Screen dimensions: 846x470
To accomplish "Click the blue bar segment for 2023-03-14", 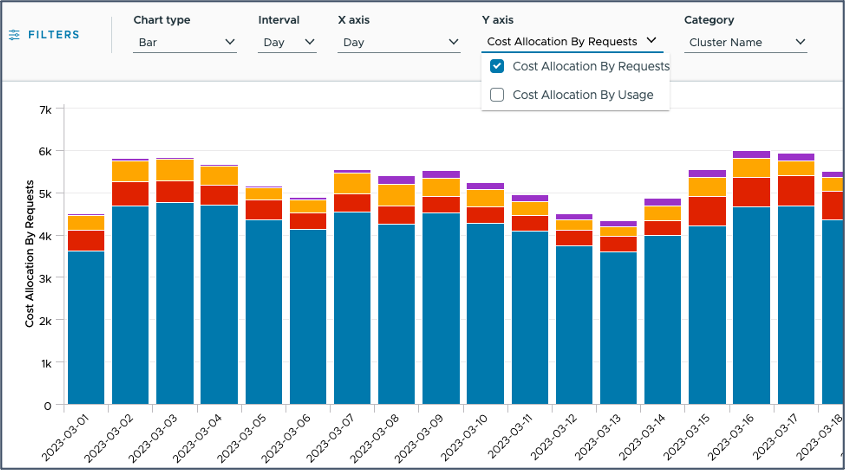I will [663, 320].
